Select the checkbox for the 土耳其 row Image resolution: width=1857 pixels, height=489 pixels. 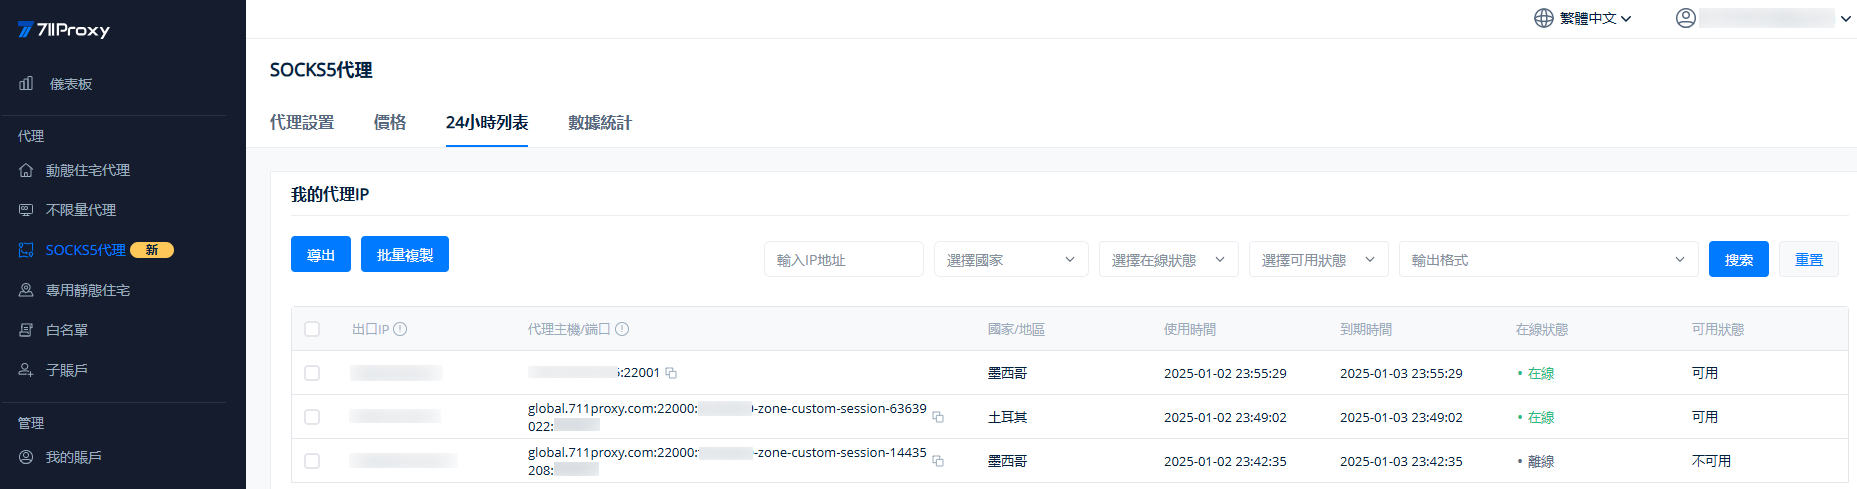coord(312,417)
